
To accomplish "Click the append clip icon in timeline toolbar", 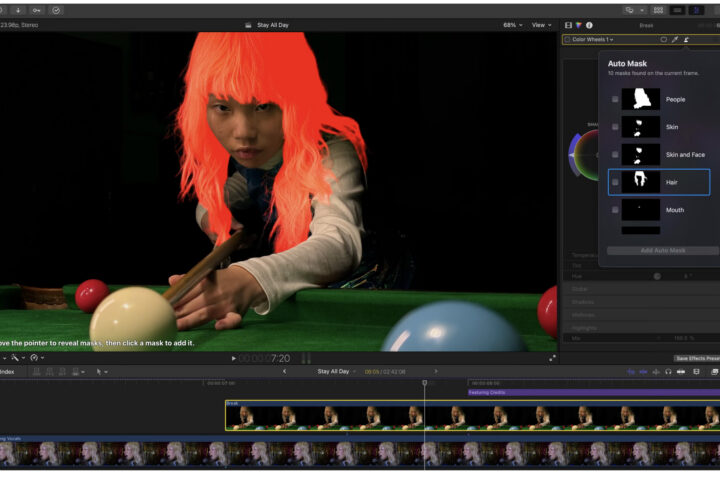I will click(x=62, y=372).
